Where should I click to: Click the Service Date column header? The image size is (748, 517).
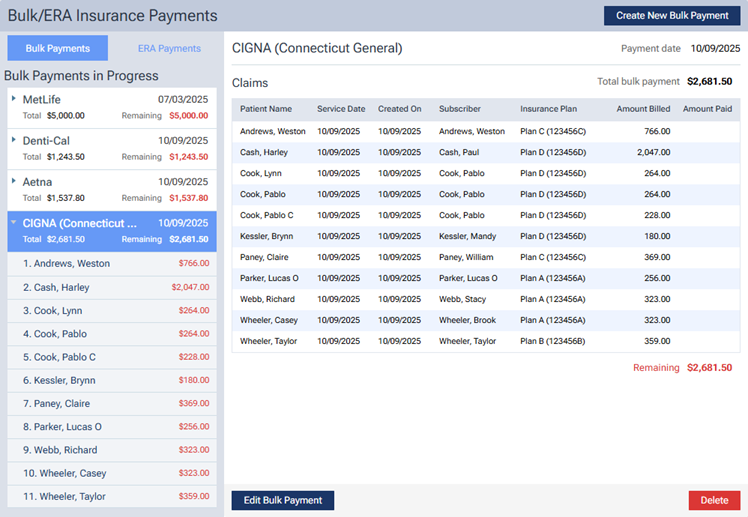tap(341, 108)
